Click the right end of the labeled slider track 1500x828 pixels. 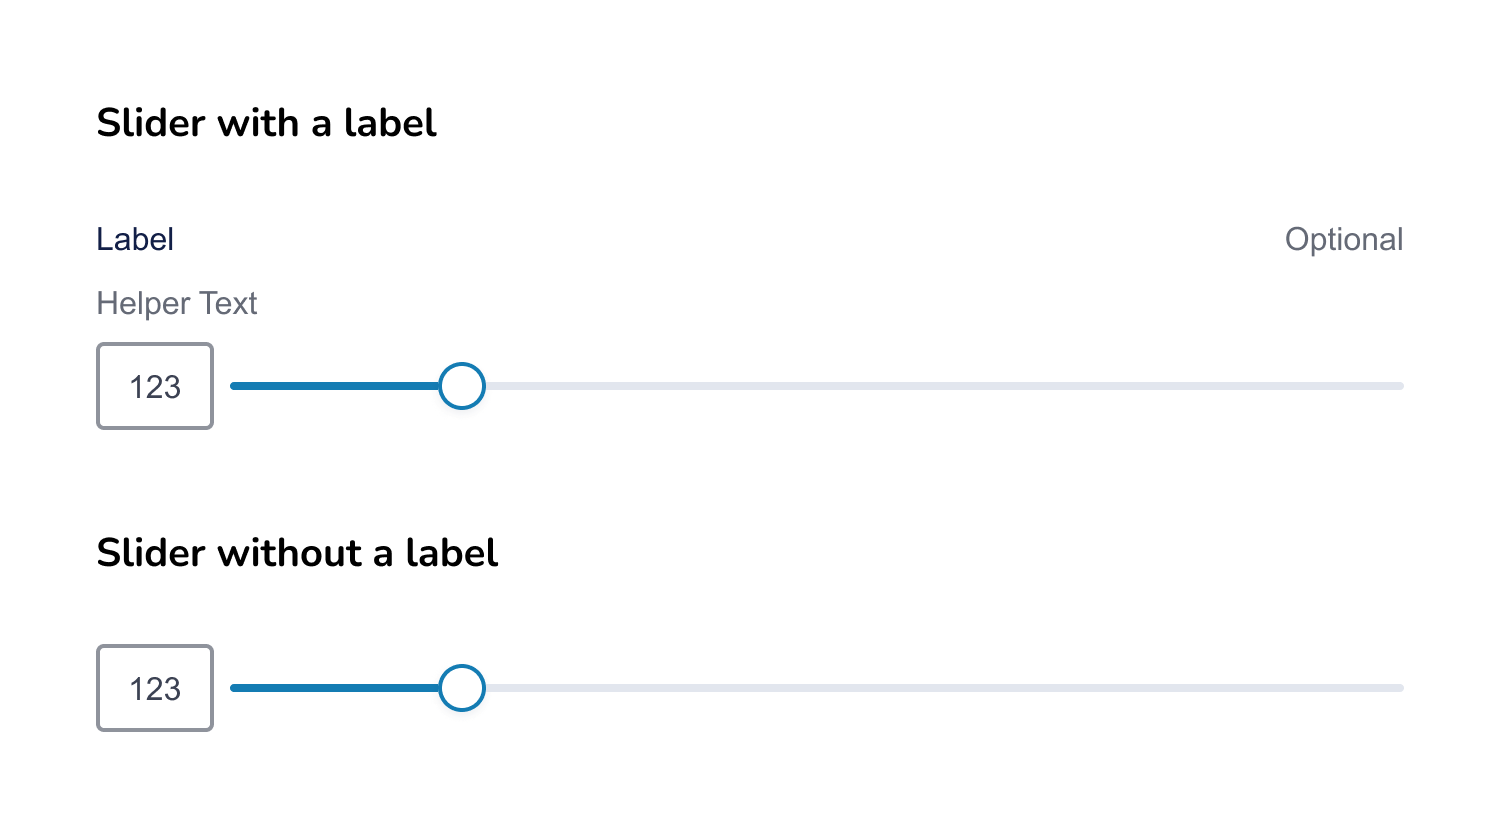click(x=1398, y=386)
